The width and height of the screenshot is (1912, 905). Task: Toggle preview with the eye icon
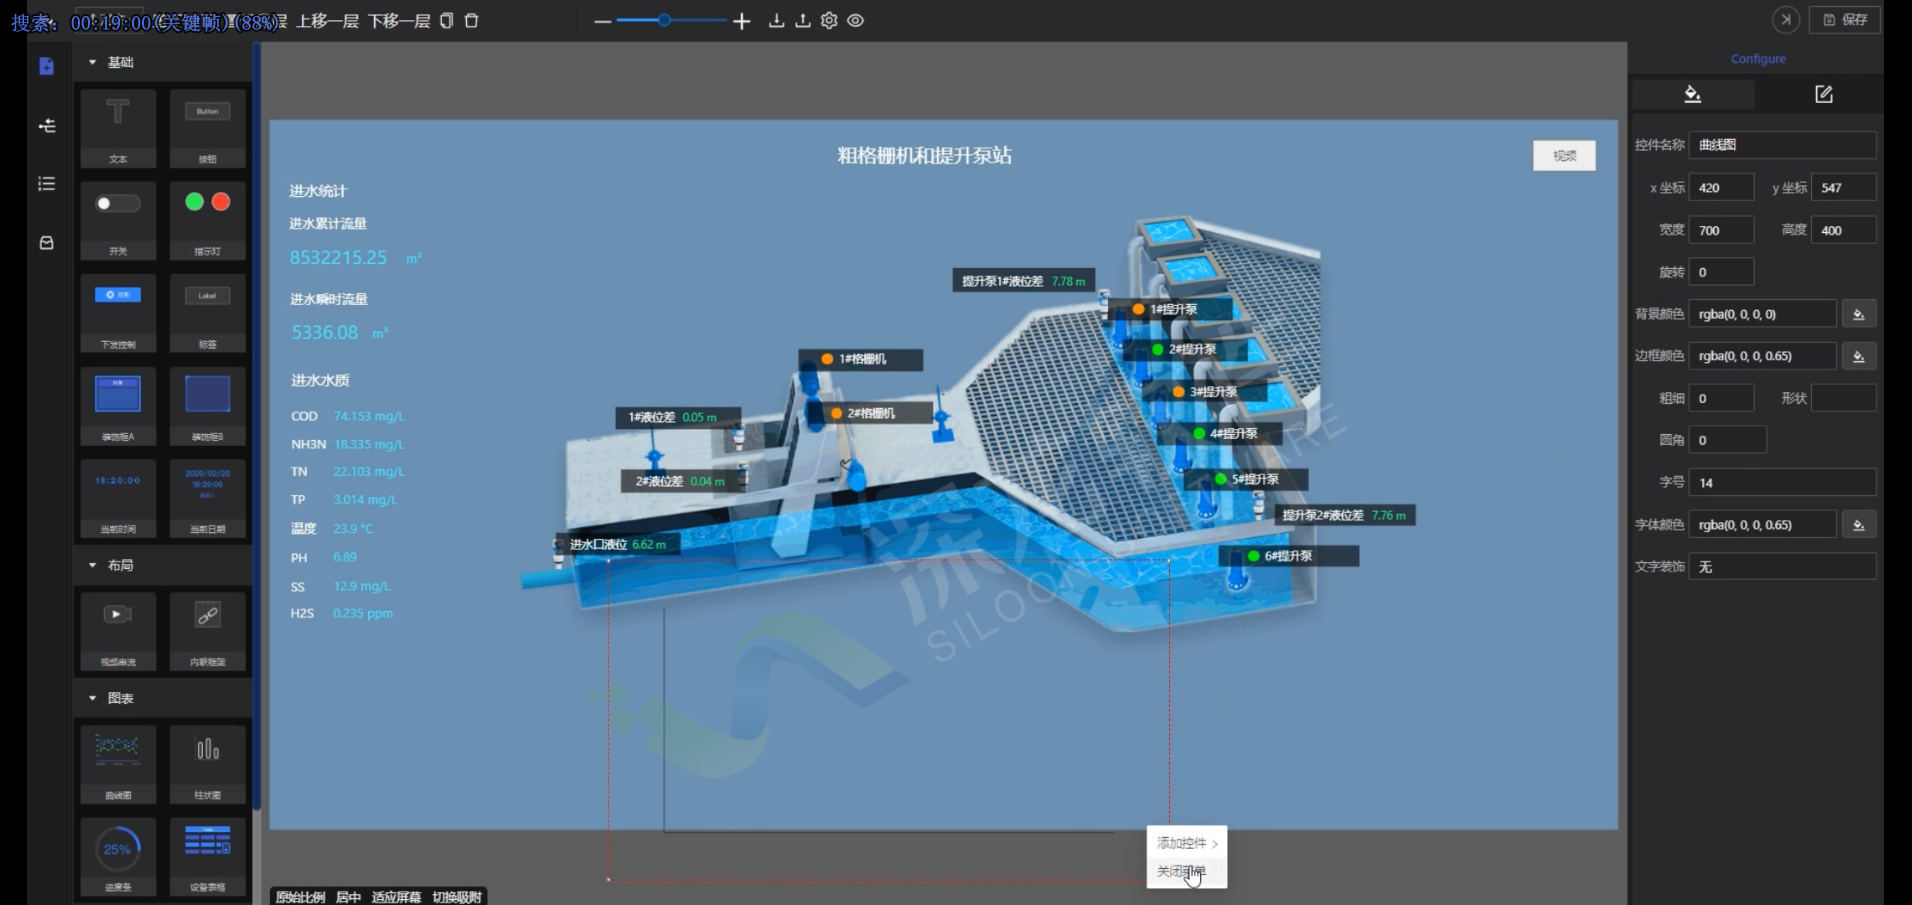(856, 20)
